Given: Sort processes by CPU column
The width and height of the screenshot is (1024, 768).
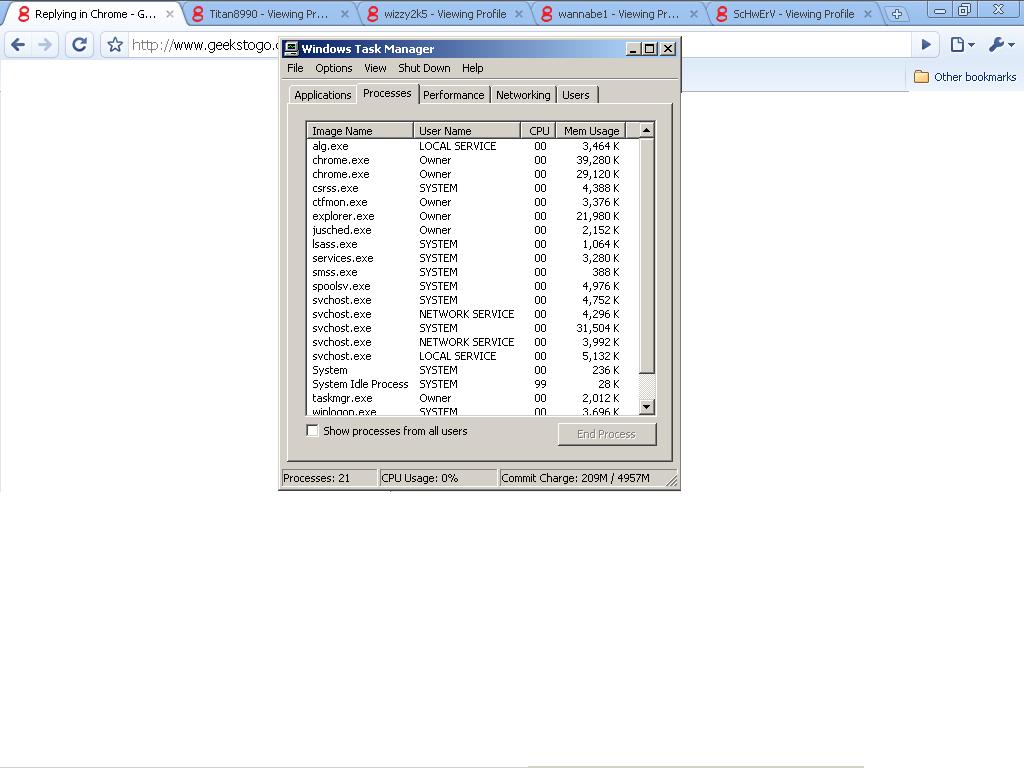Looking at the screenshot, I should pyautogui.click(x=538, y=131).
